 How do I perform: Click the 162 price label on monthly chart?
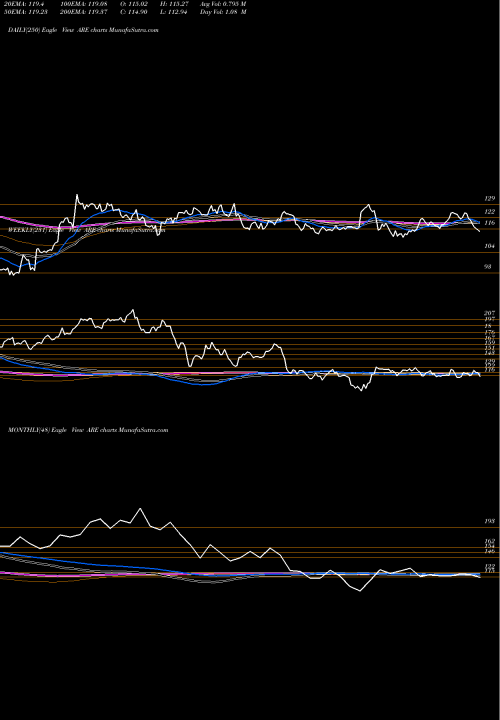(x=489, y=541)
